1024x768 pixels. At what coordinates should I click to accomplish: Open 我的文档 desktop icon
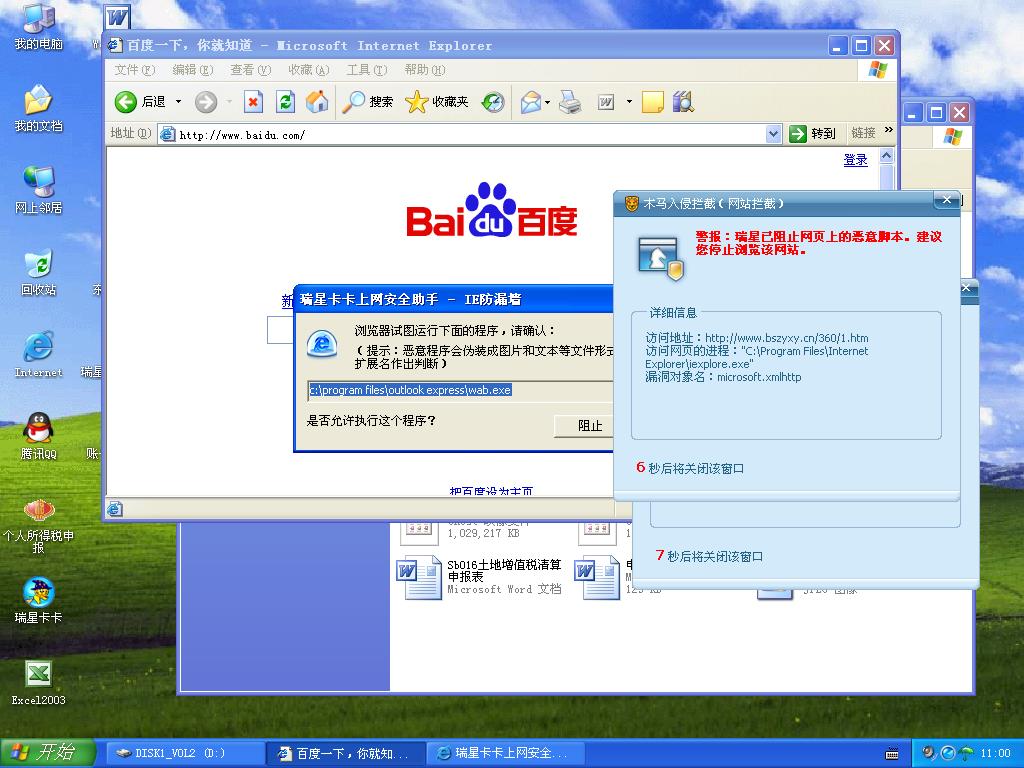click(x=39, y=108)
